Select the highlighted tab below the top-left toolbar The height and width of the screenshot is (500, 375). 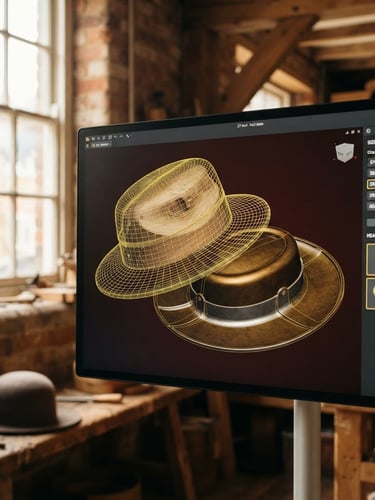click(x=102, y=145)
